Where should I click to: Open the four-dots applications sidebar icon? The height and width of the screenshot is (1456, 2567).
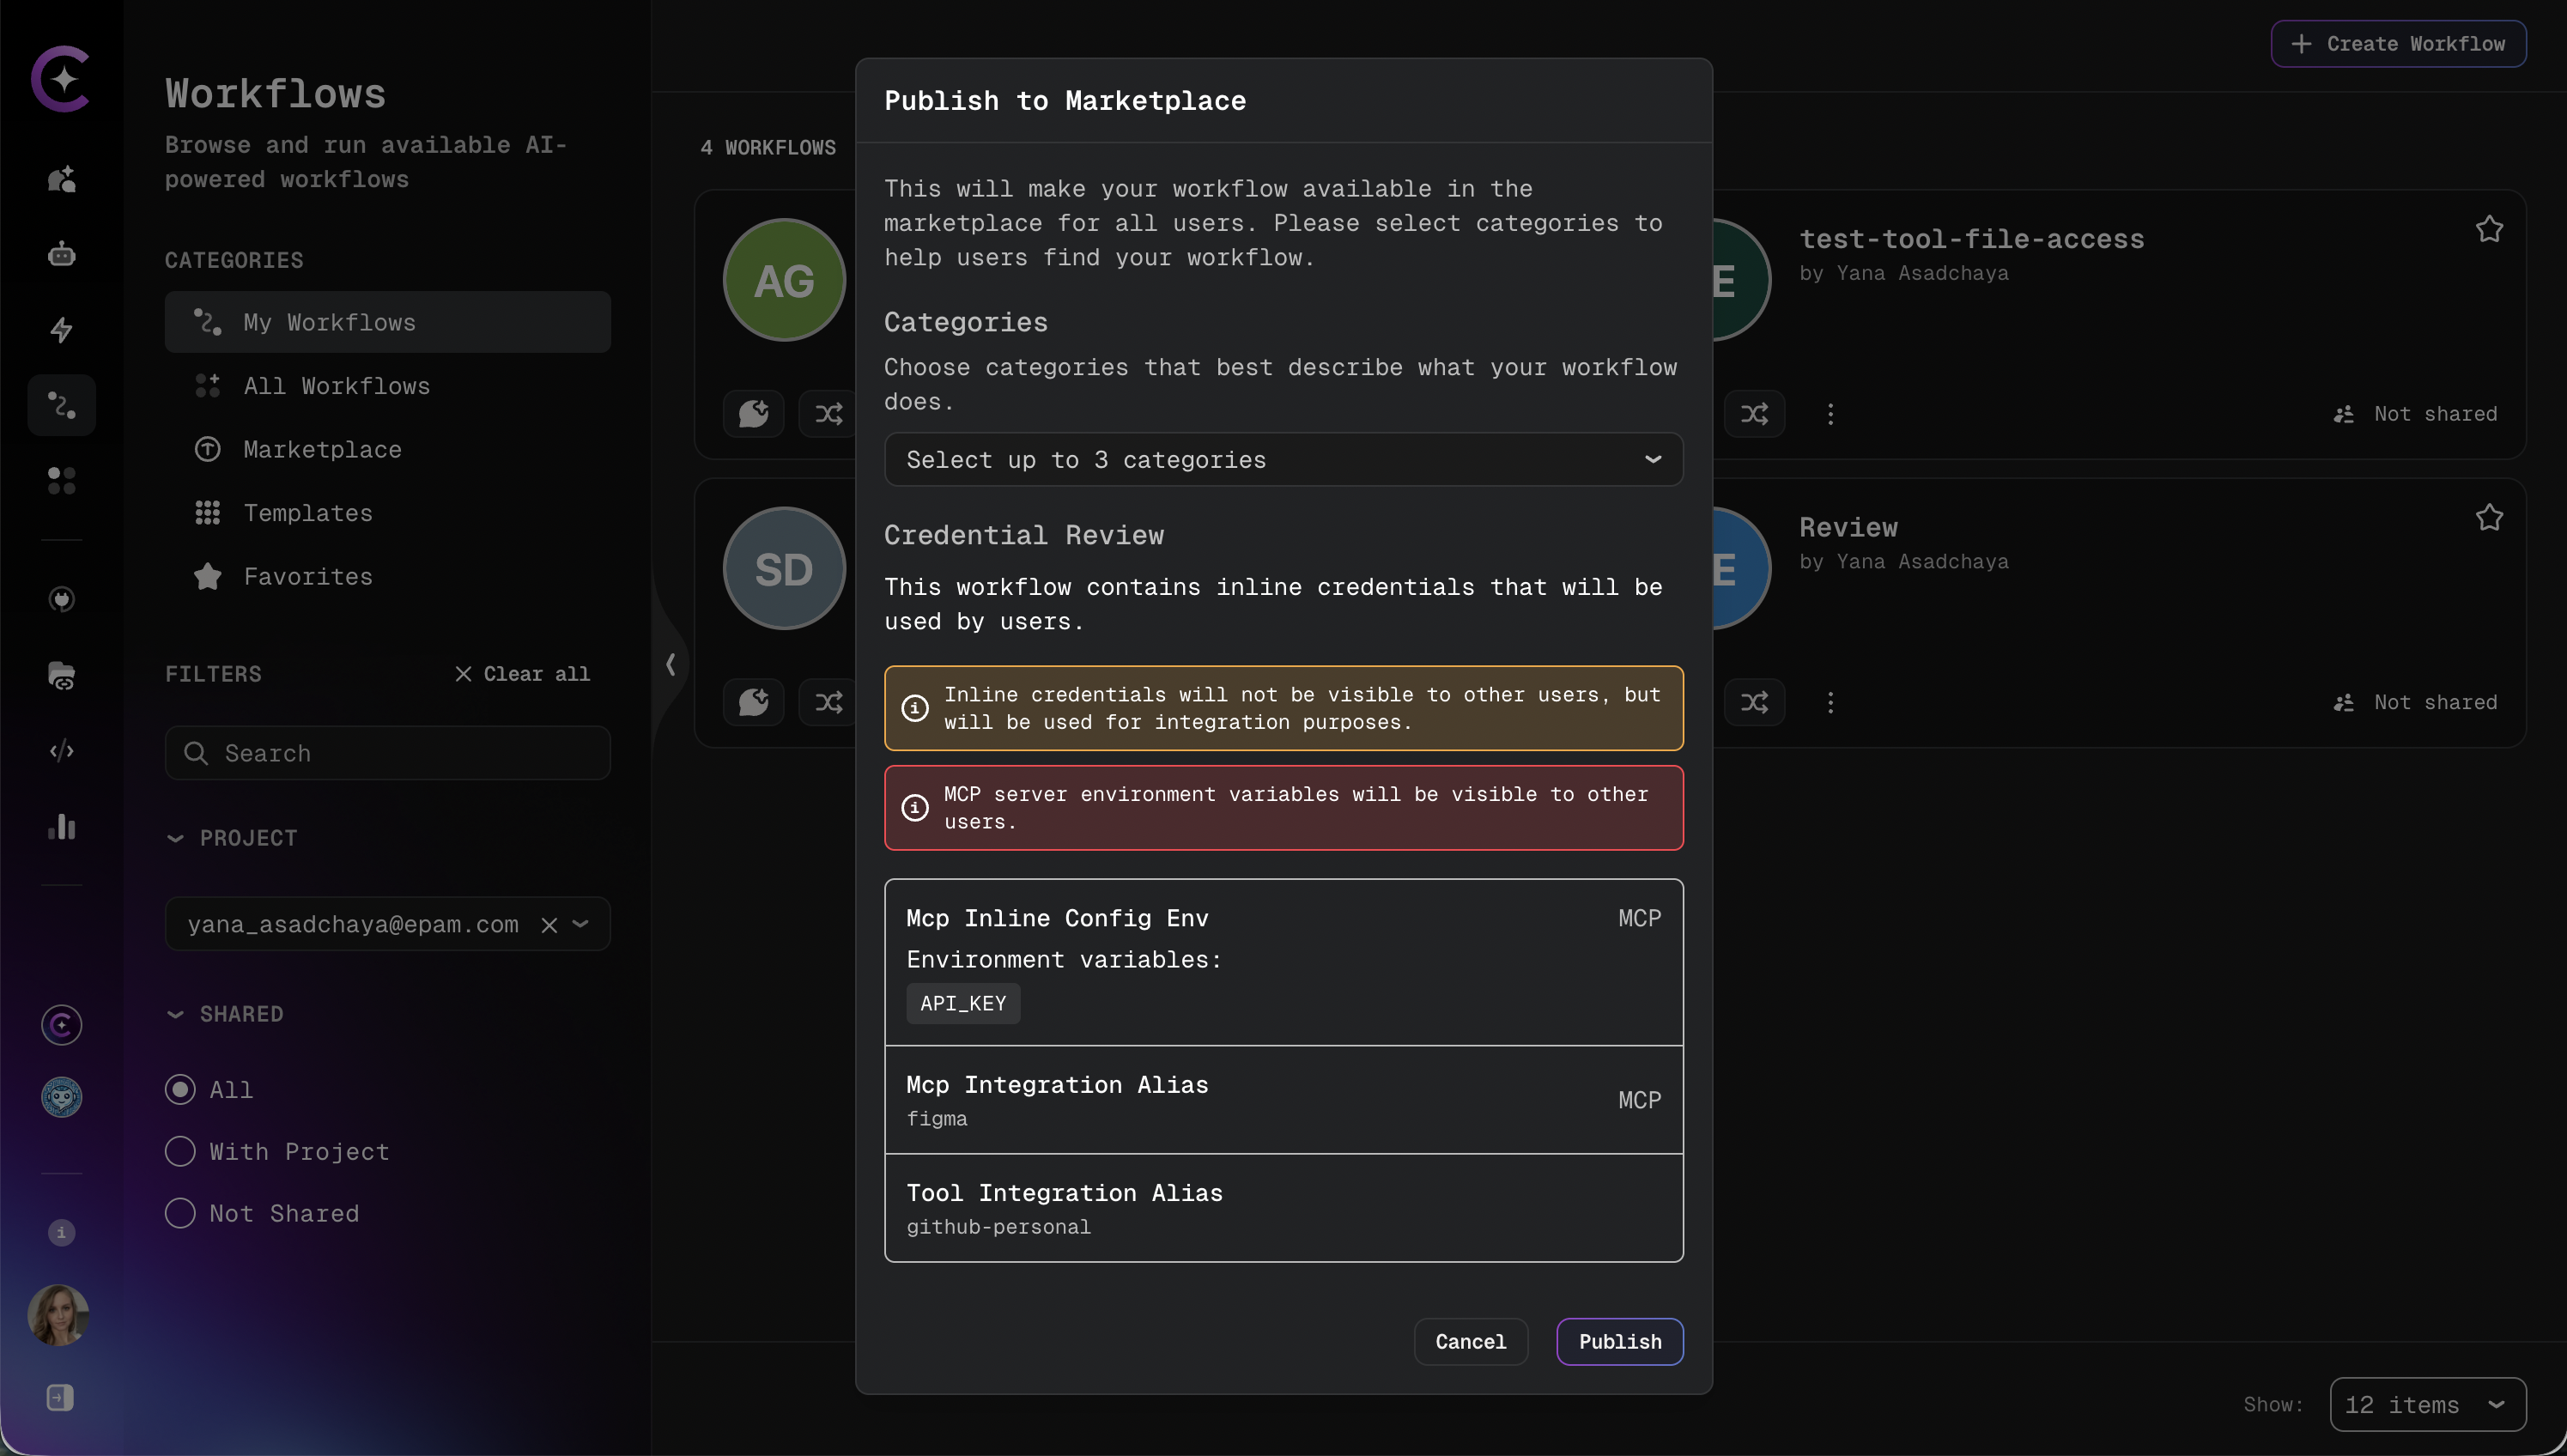pos(61,481)
